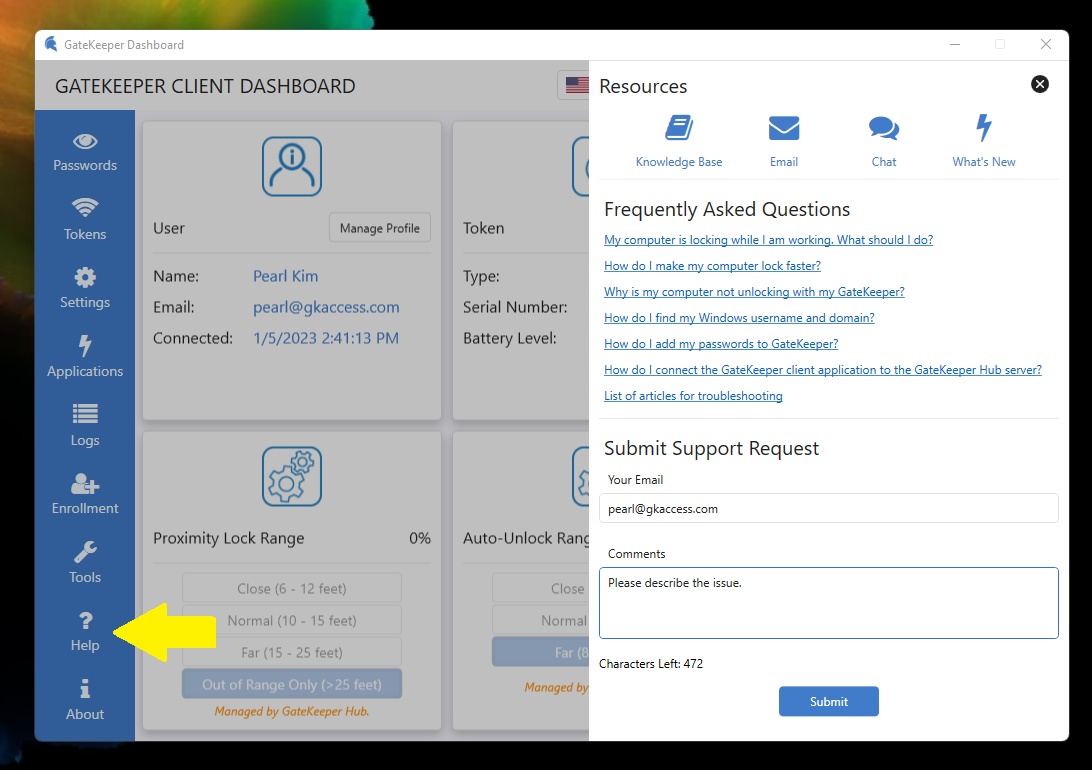
Task: Click the Your Email input field
Action: tap(829, 508)
